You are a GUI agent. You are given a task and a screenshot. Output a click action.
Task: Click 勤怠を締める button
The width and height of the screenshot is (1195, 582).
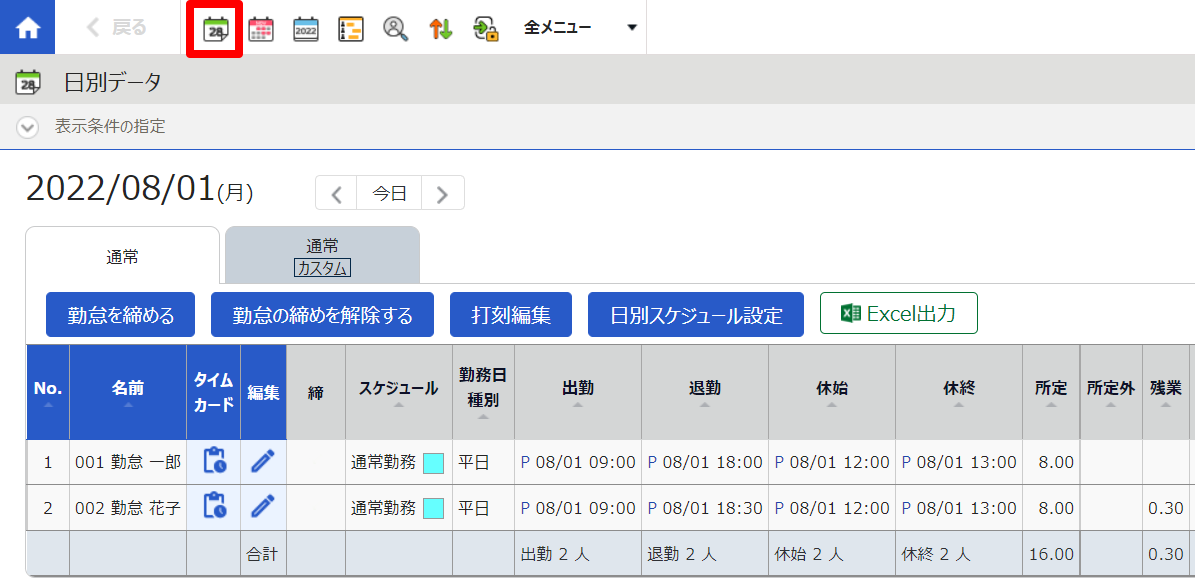coord(120,315)
